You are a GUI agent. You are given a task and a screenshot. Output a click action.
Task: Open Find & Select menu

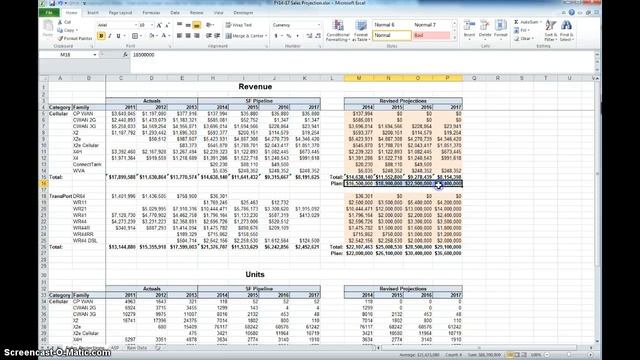click(x=566, y=30)
